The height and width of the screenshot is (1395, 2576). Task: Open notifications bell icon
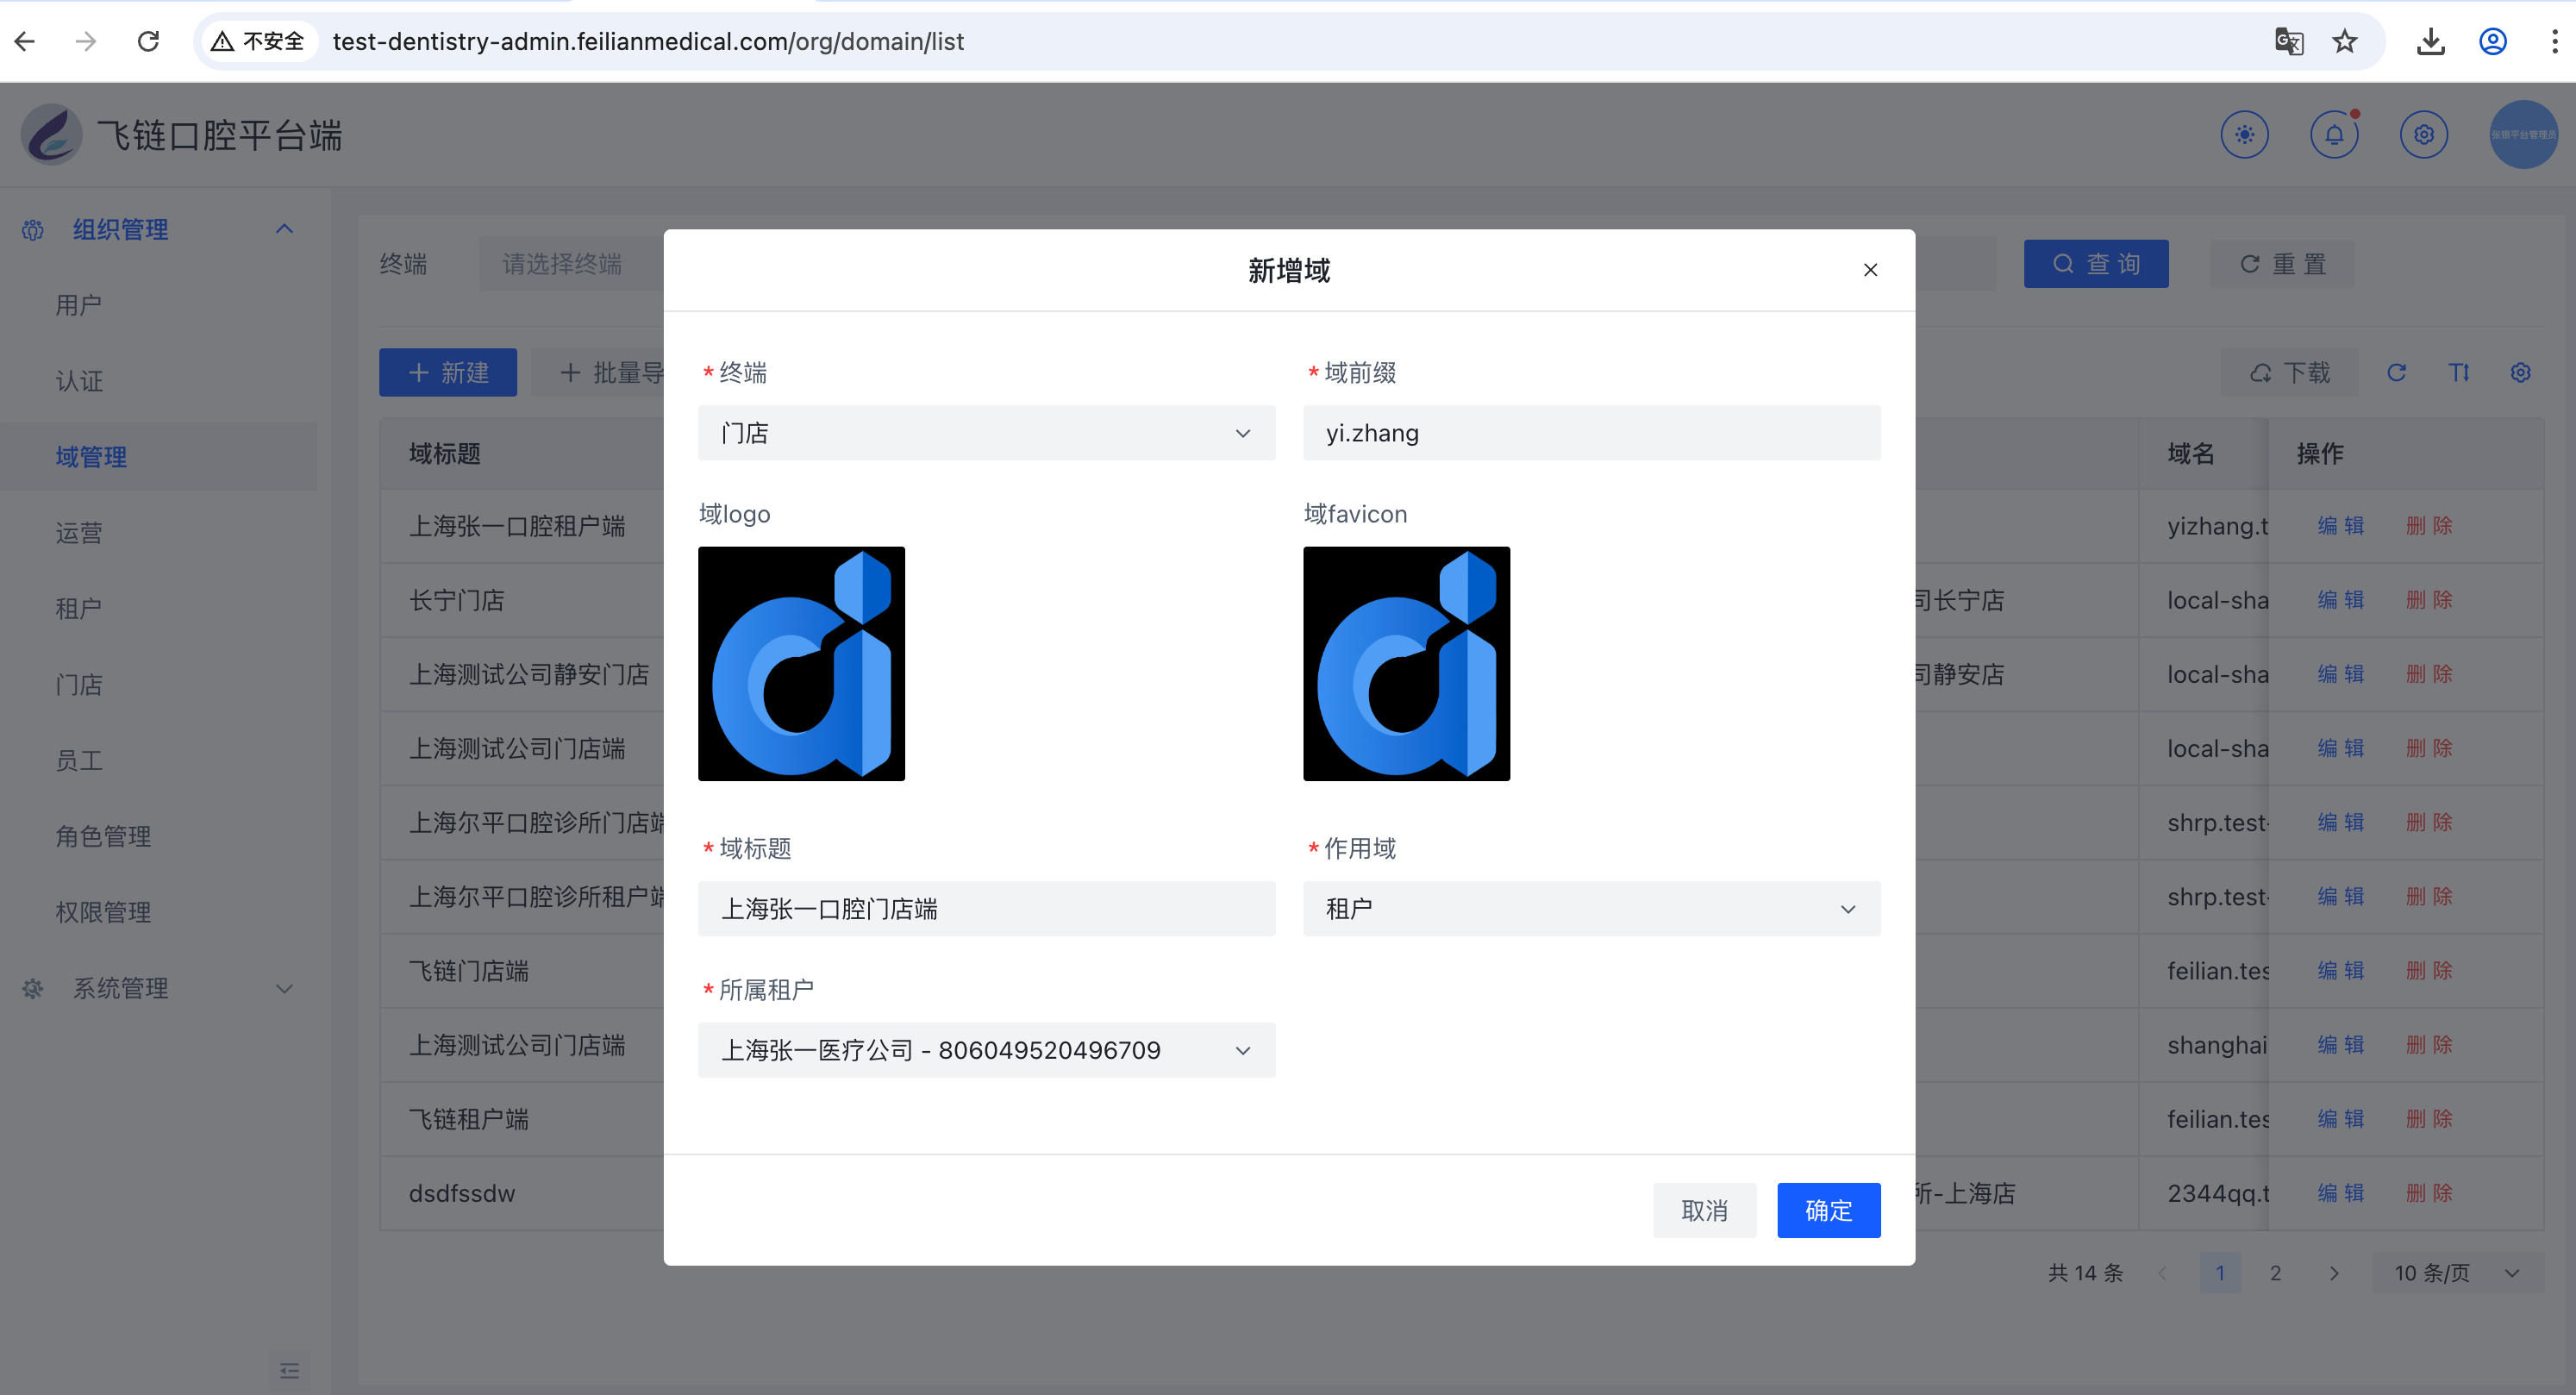[2334, 134]
